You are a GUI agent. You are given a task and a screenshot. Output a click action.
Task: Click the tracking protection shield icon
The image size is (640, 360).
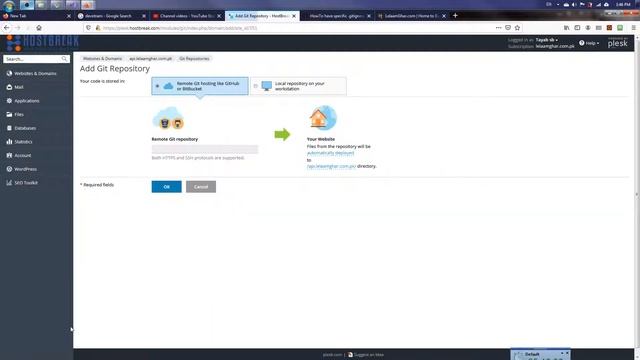[x=88, y=28]
